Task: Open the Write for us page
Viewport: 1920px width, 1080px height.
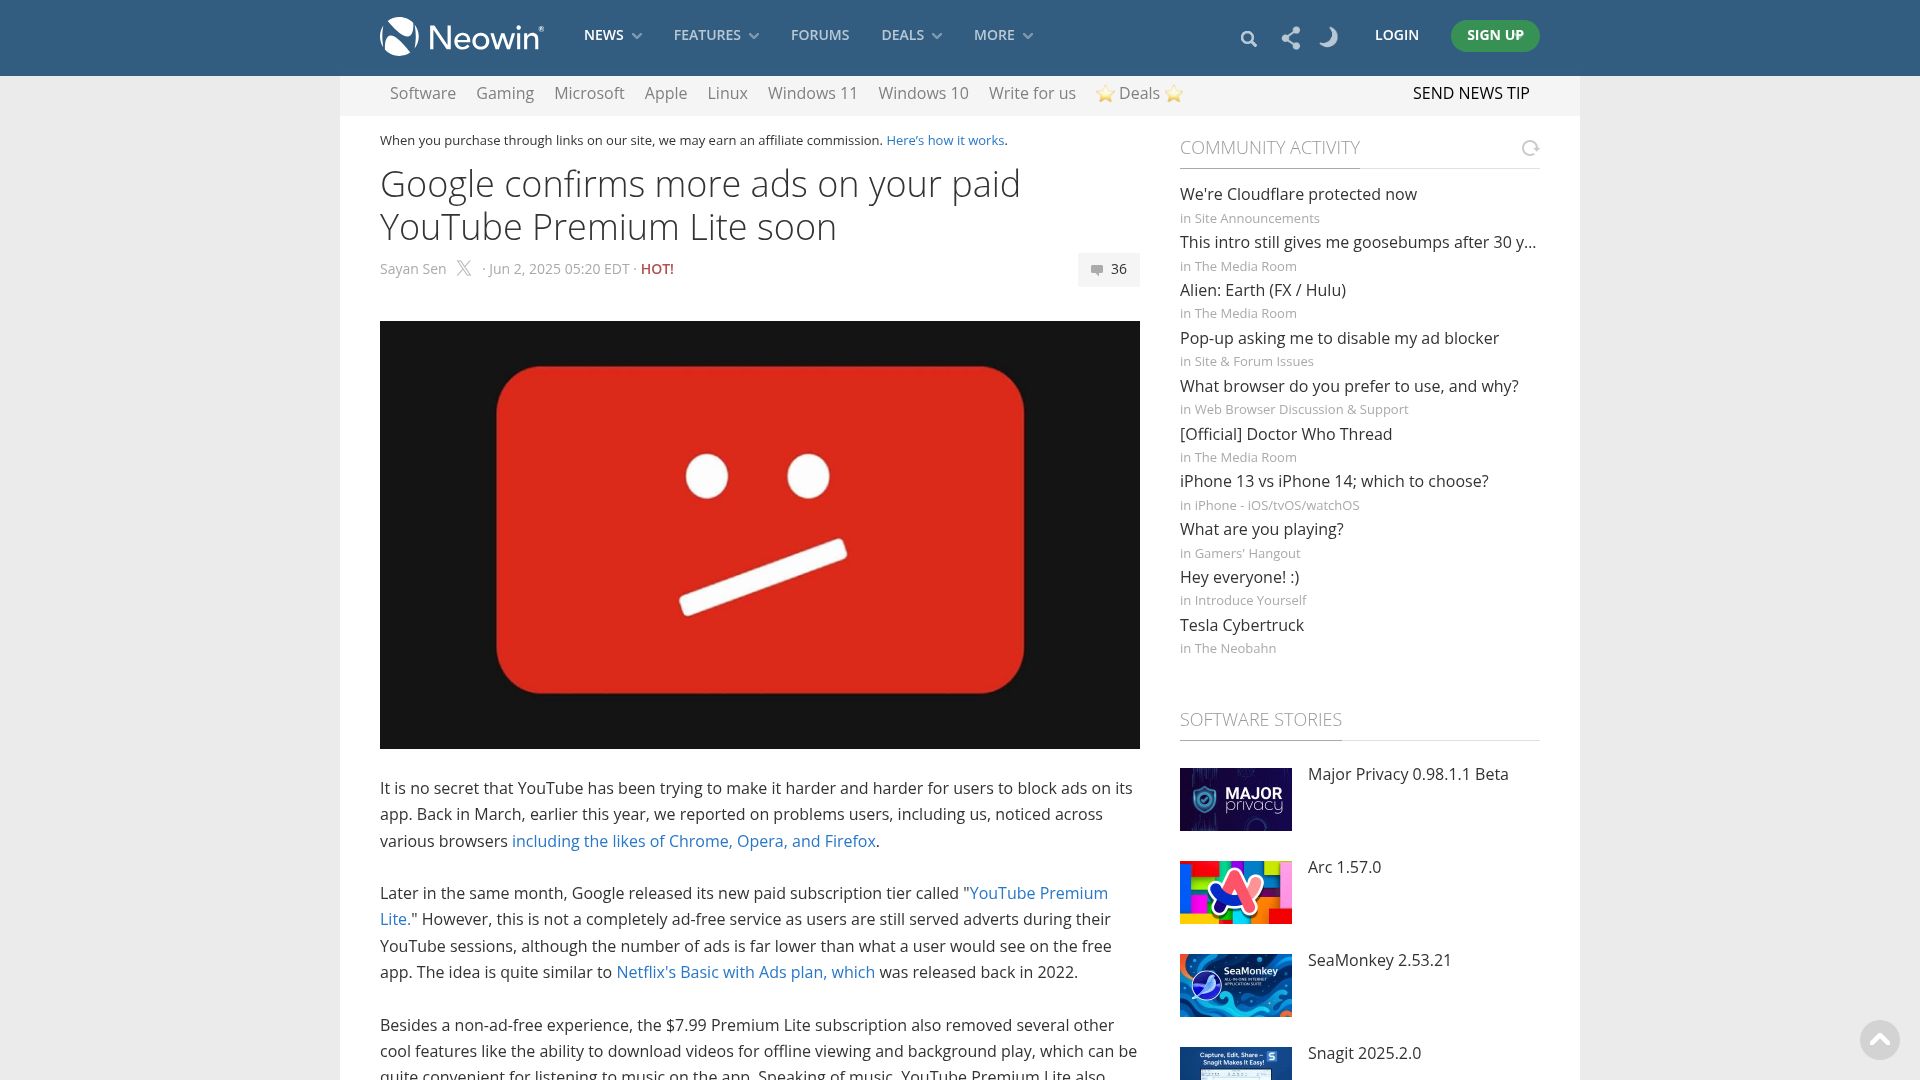Action: 1032,93
